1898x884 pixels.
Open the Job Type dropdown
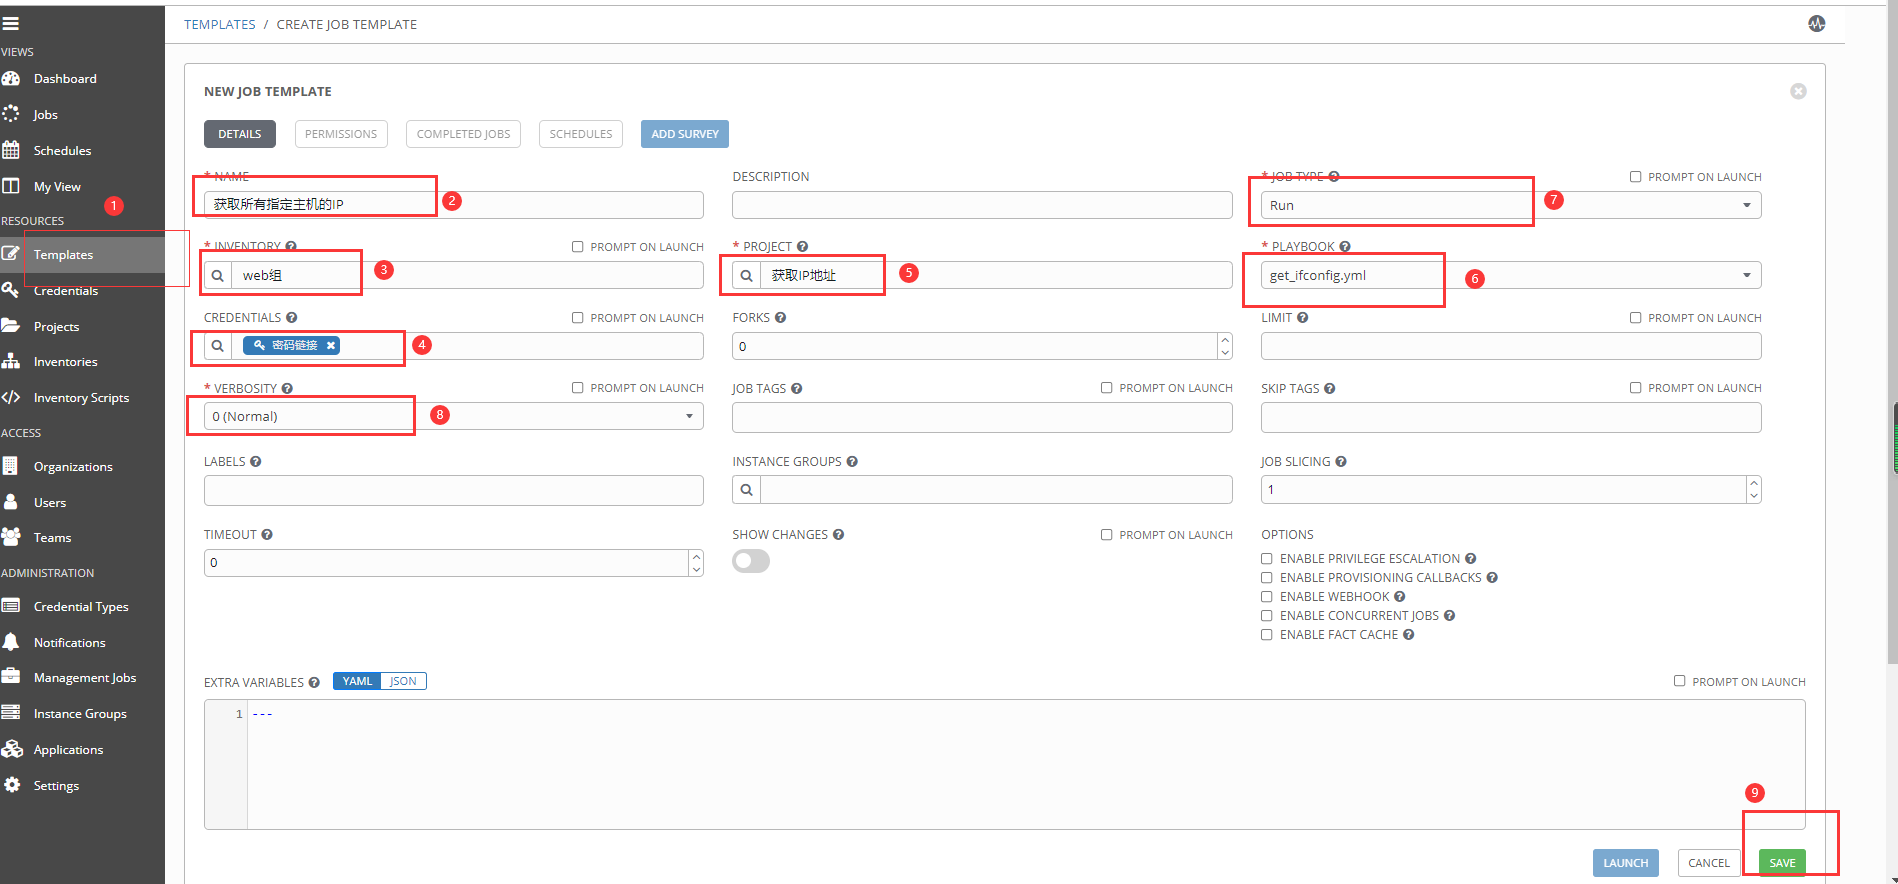pos(1511,205)
